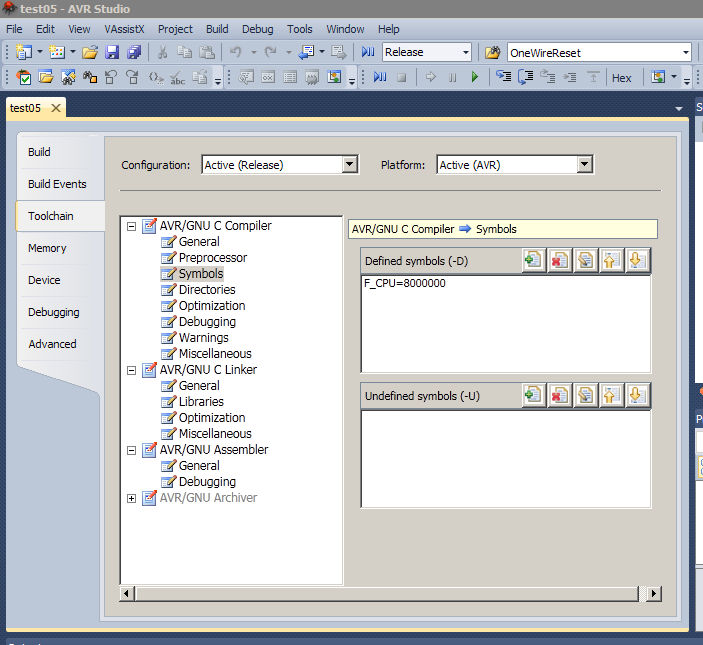Edit the selected defined symbol
Image resolution: width=703 pixels, height=645 pixels.
pyautogui.click(x=585, y=261)
